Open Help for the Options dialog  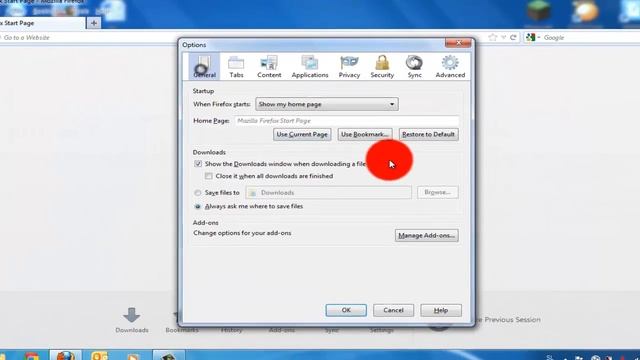point(441,310)
